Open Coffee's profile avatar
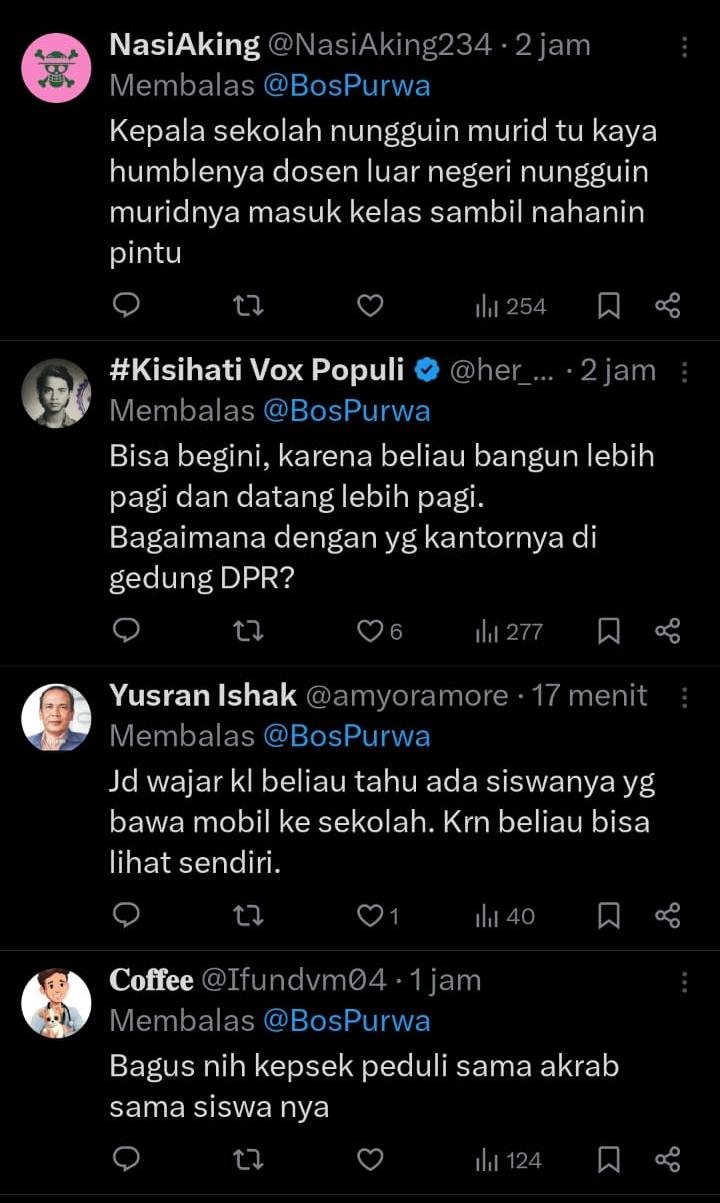The width and height of the screenshot is (720, 1203). coord(56,1002)
